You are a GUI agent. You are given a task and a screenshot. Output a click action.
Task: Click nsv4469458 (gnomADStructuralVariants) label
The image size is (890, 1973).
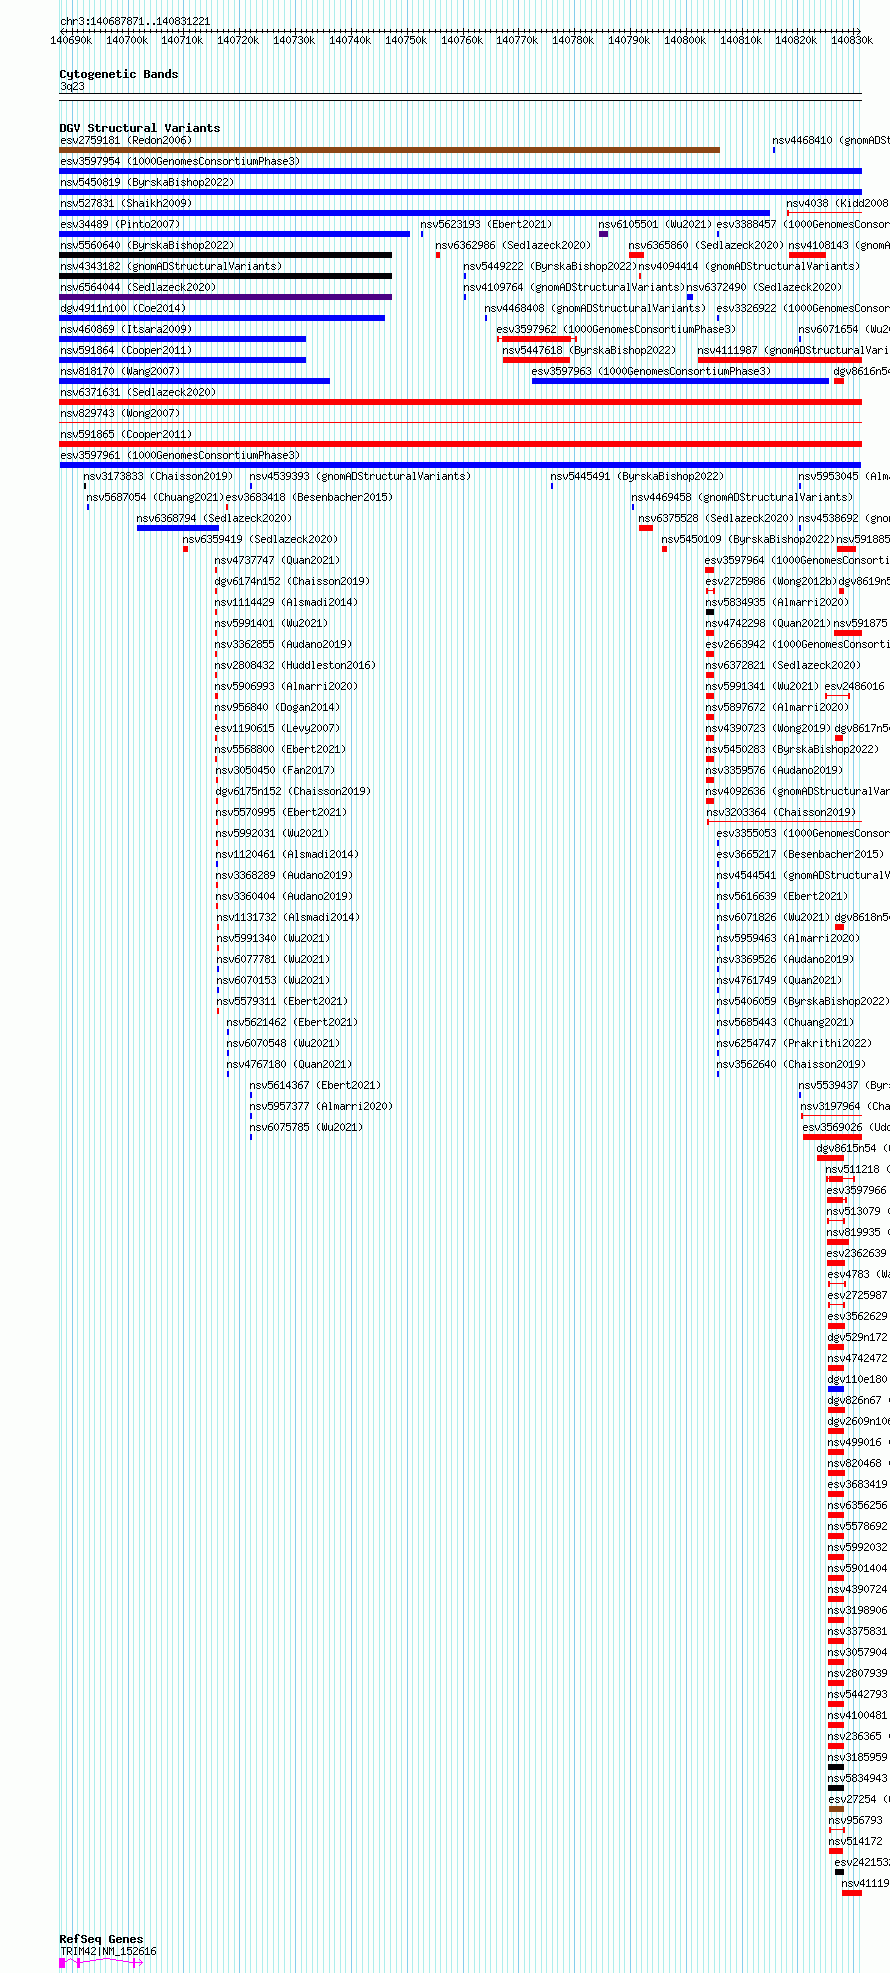tap(742, 498)
